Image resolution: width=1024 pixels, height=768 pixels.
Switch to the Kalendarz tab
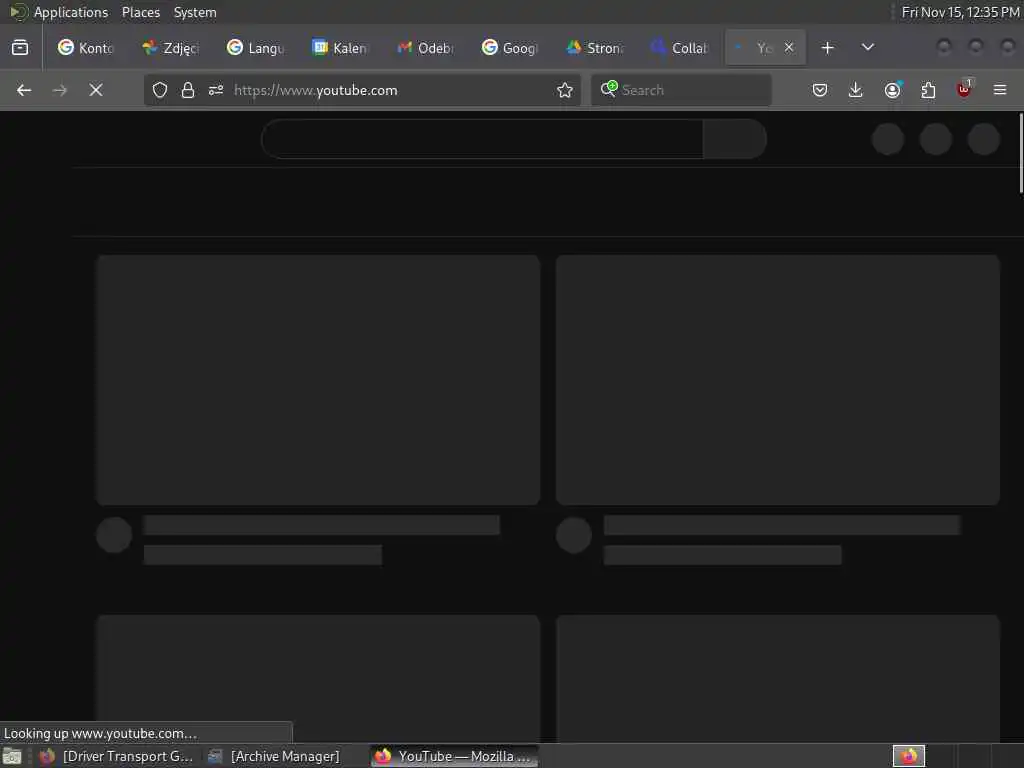(x=341, y=48)
